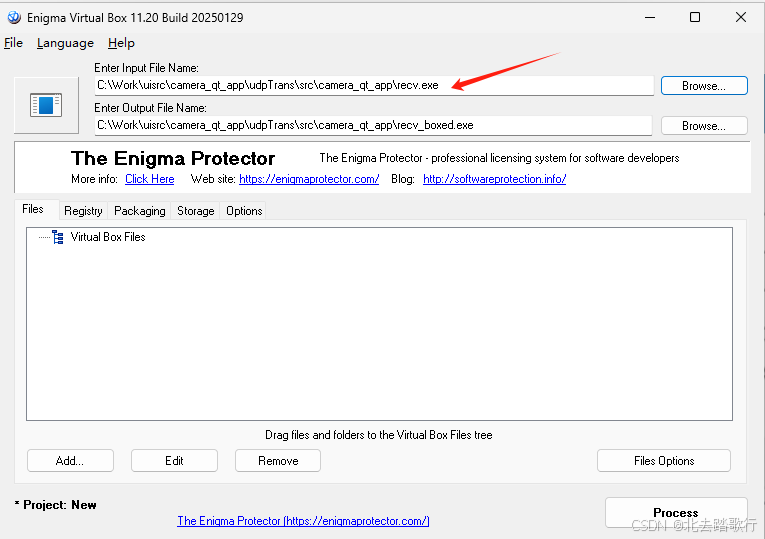Open the File menu
Viewport: 765px width, 539px height.
[13, 43]
